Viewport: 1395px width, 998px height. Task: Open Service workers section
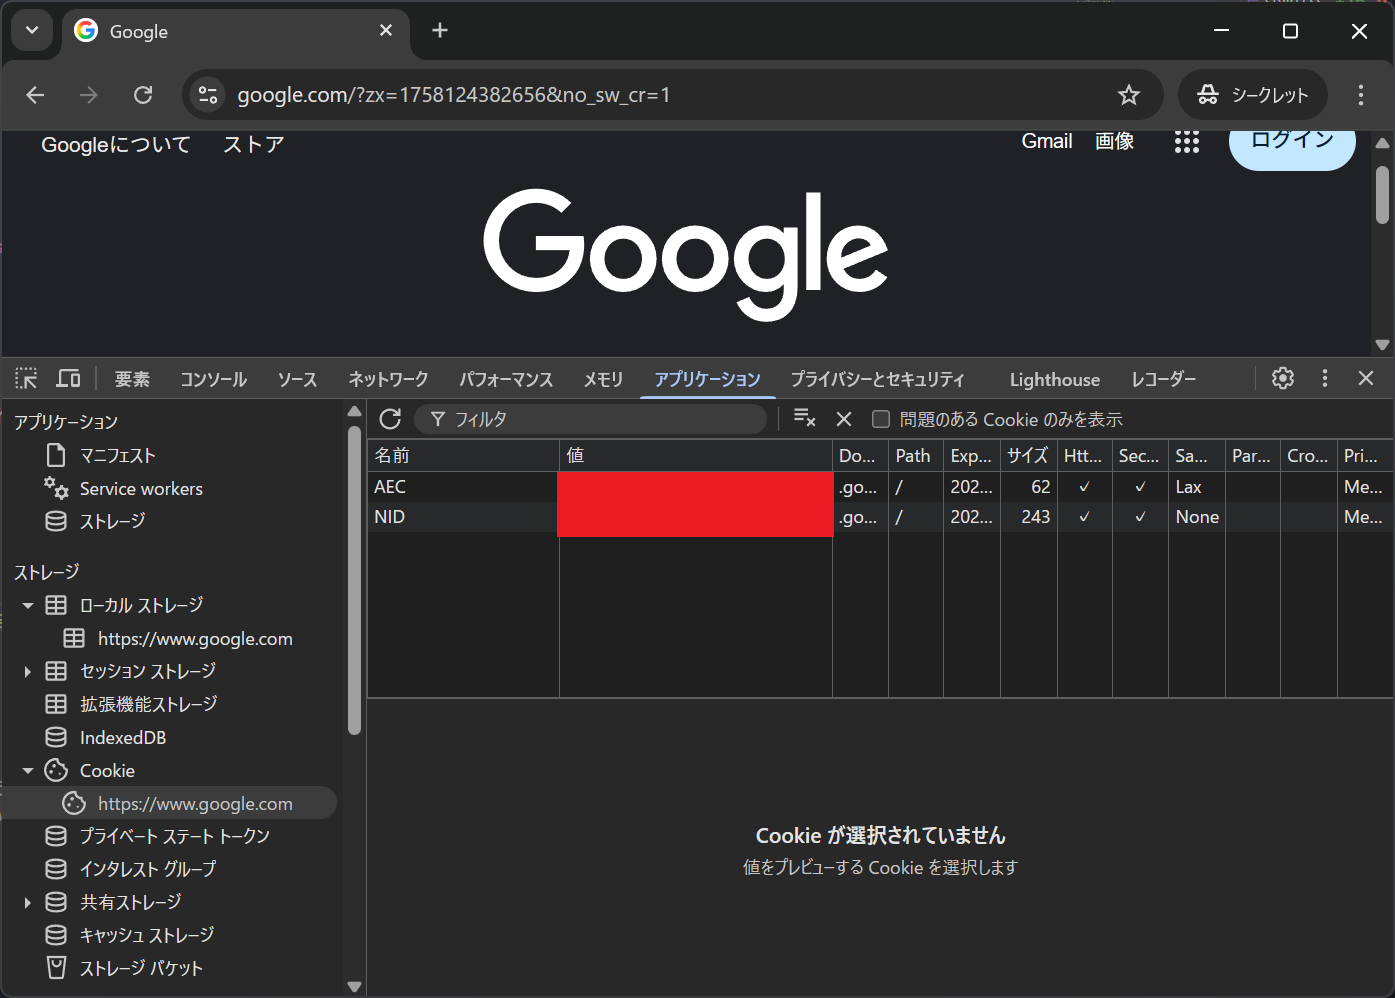pos(141,489)
